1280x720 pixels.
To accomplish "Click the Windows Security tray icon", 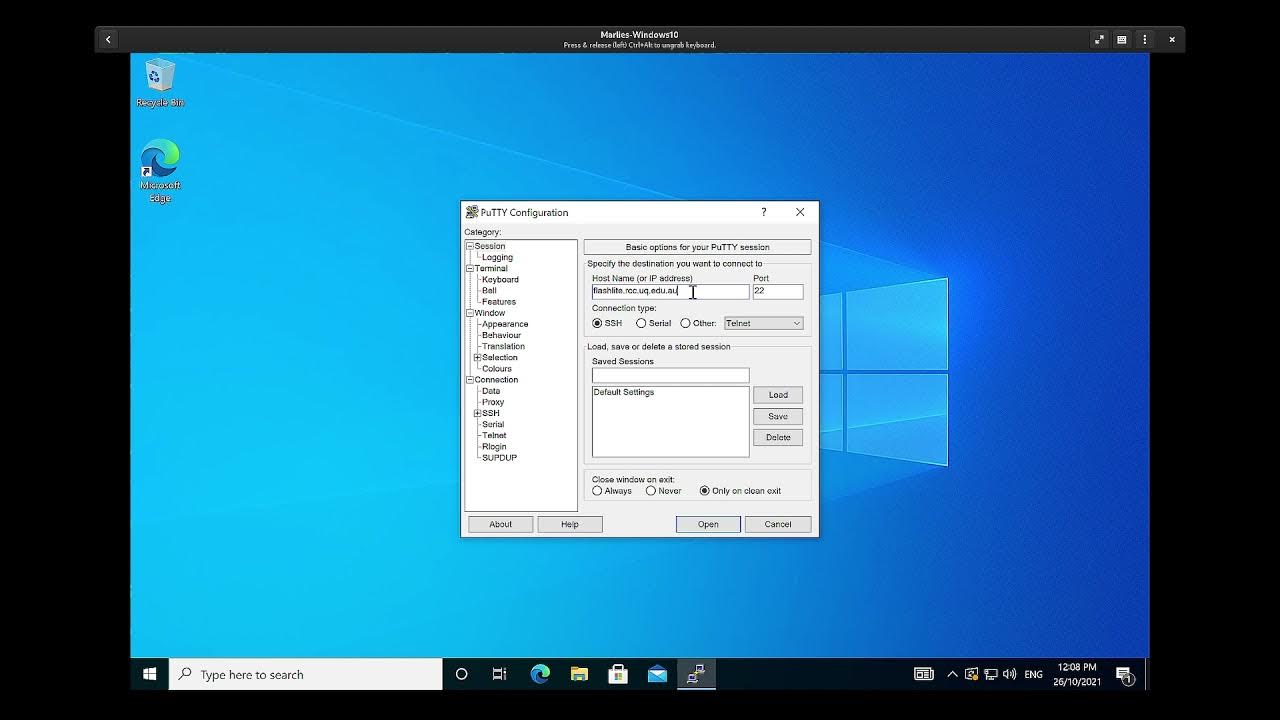I will pyautogui.click(x=972, y=674).
